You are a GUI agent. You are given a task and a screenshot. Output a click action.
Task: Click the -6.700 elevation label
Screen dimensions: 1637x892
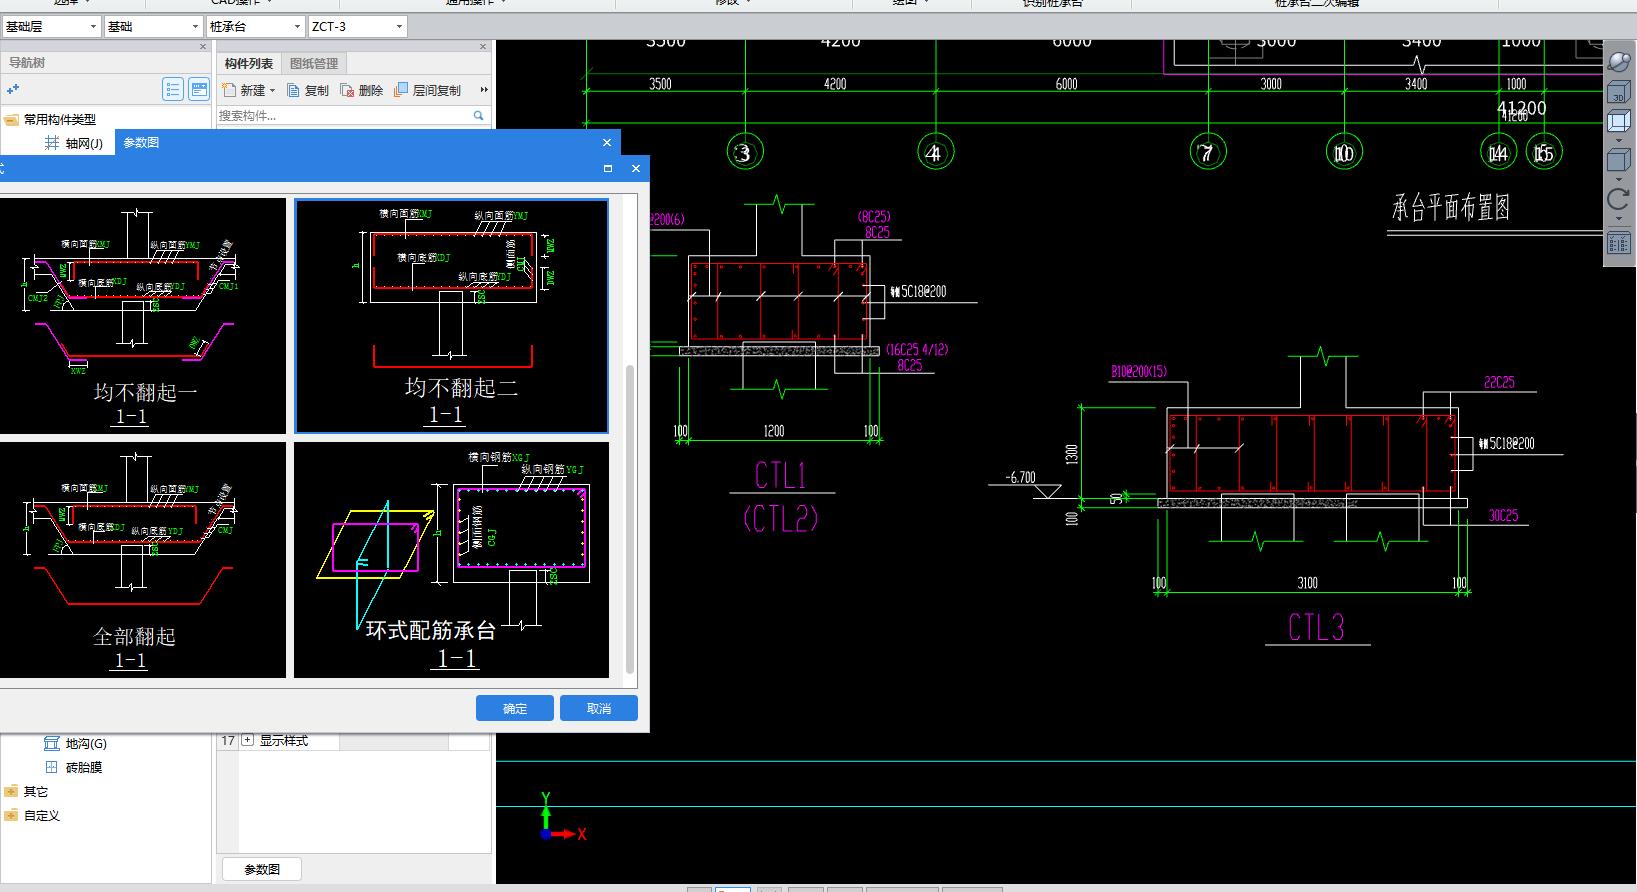tap(1020, 477)
